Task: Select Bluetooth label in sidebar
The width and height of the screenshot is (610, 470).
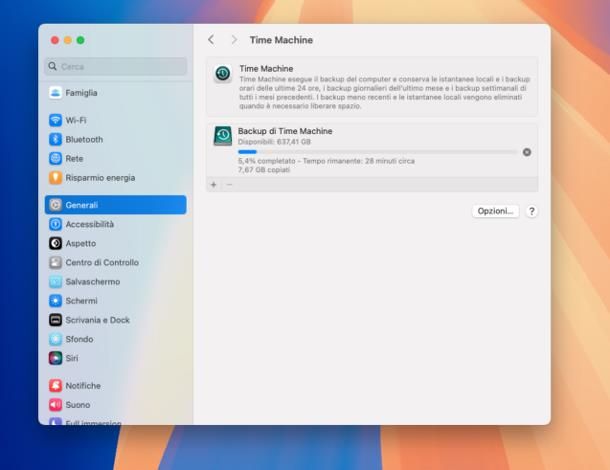Action: point(84,139)
